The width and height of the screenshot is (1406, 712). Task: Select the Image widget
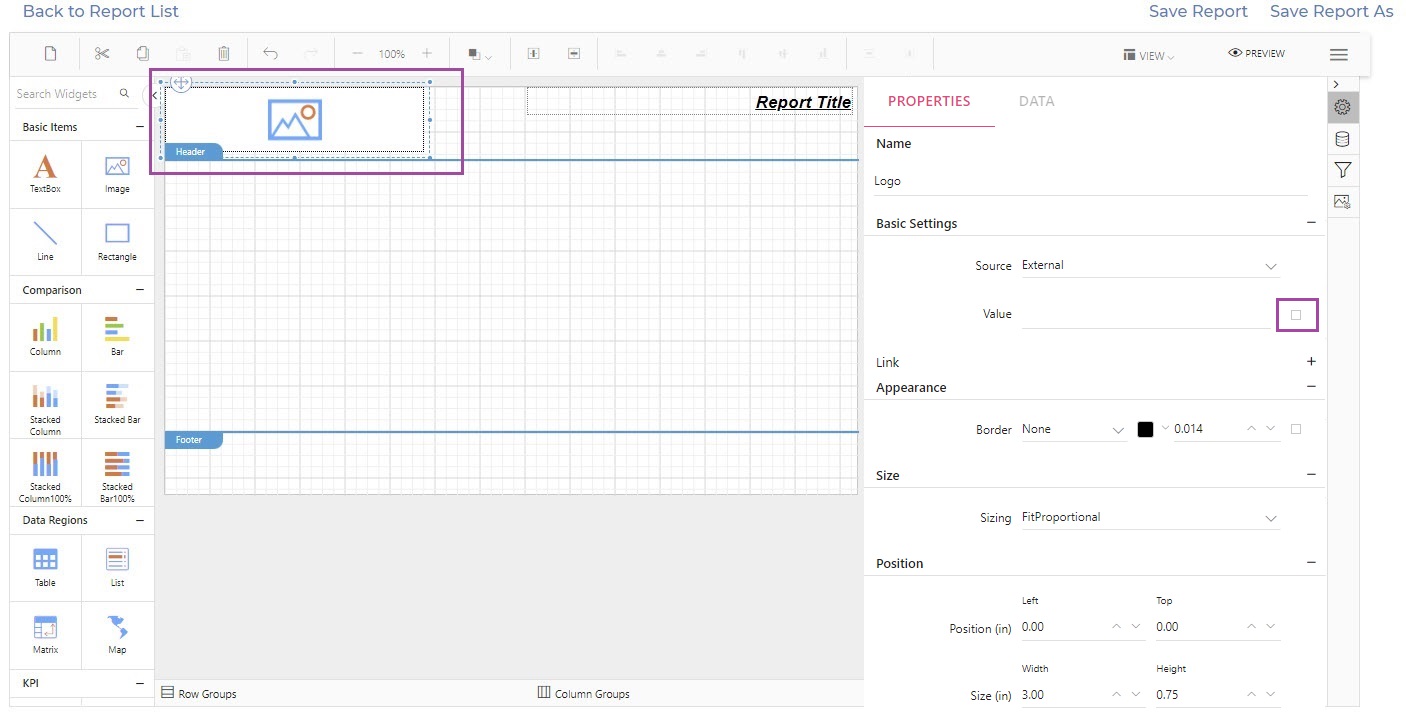pyautogui.click(x=117, y=173)
